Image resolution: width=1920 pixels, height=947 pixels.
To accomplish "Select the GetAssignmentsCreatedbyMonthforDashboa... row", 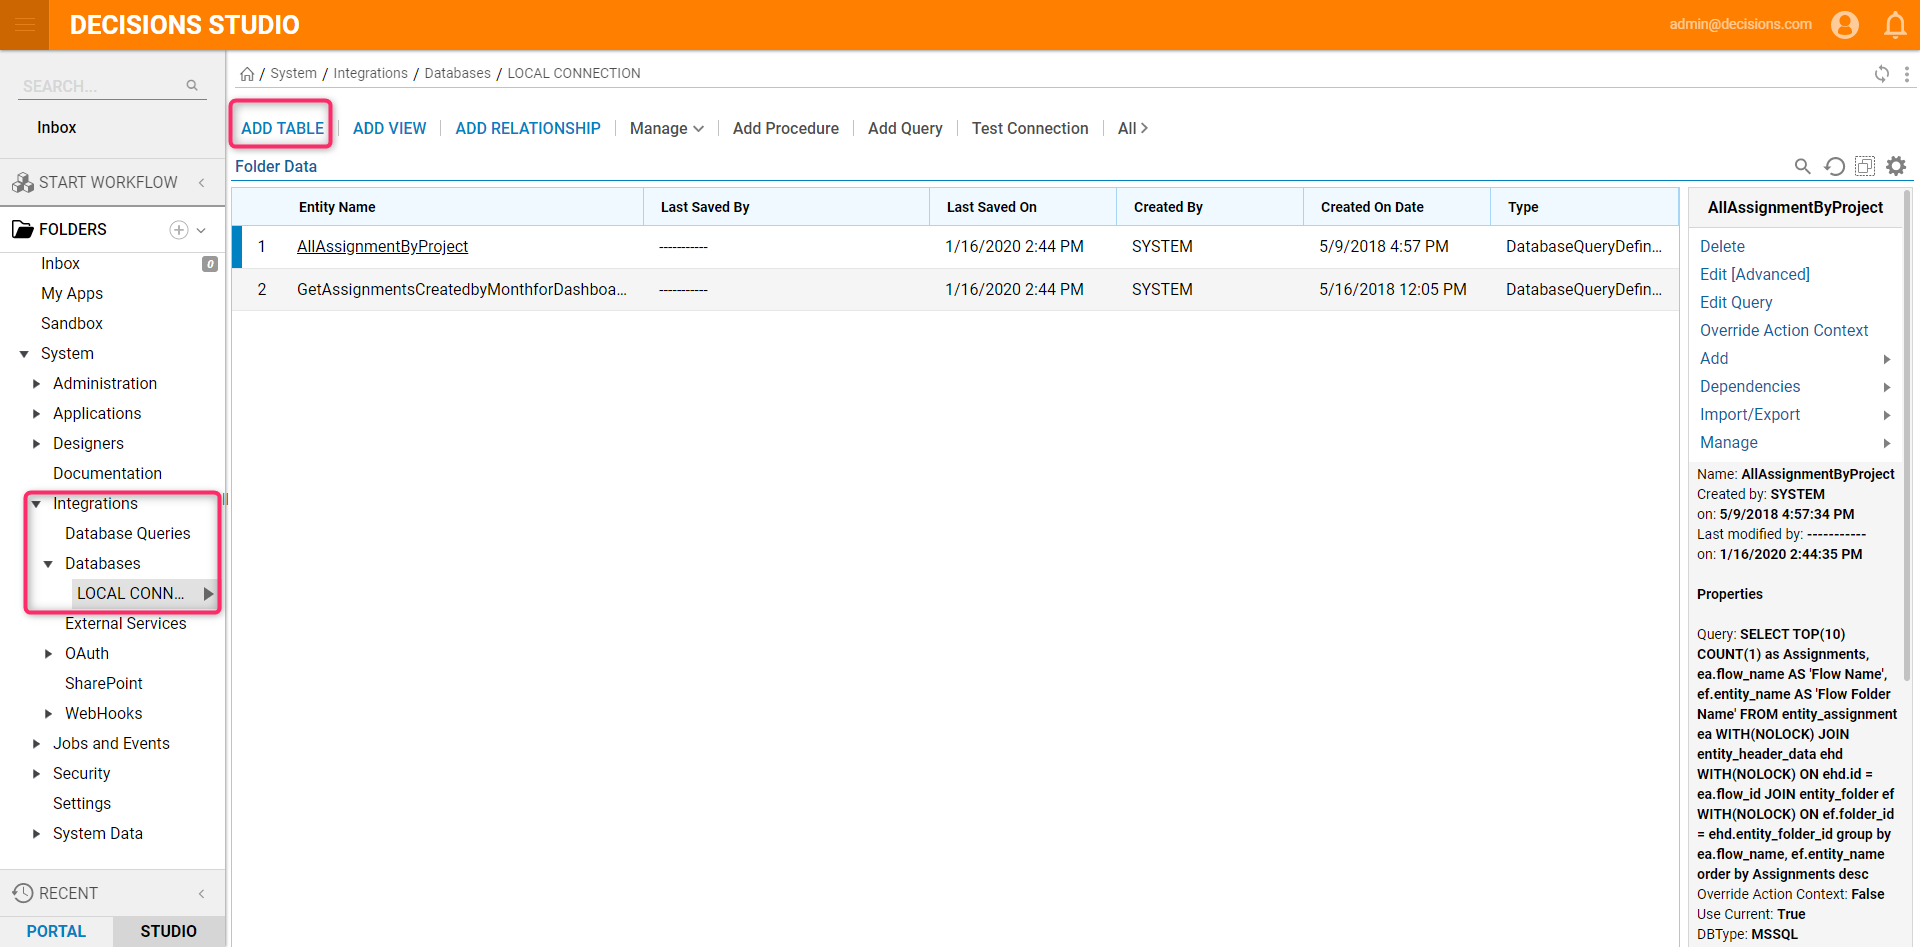I will click(955, 290).
